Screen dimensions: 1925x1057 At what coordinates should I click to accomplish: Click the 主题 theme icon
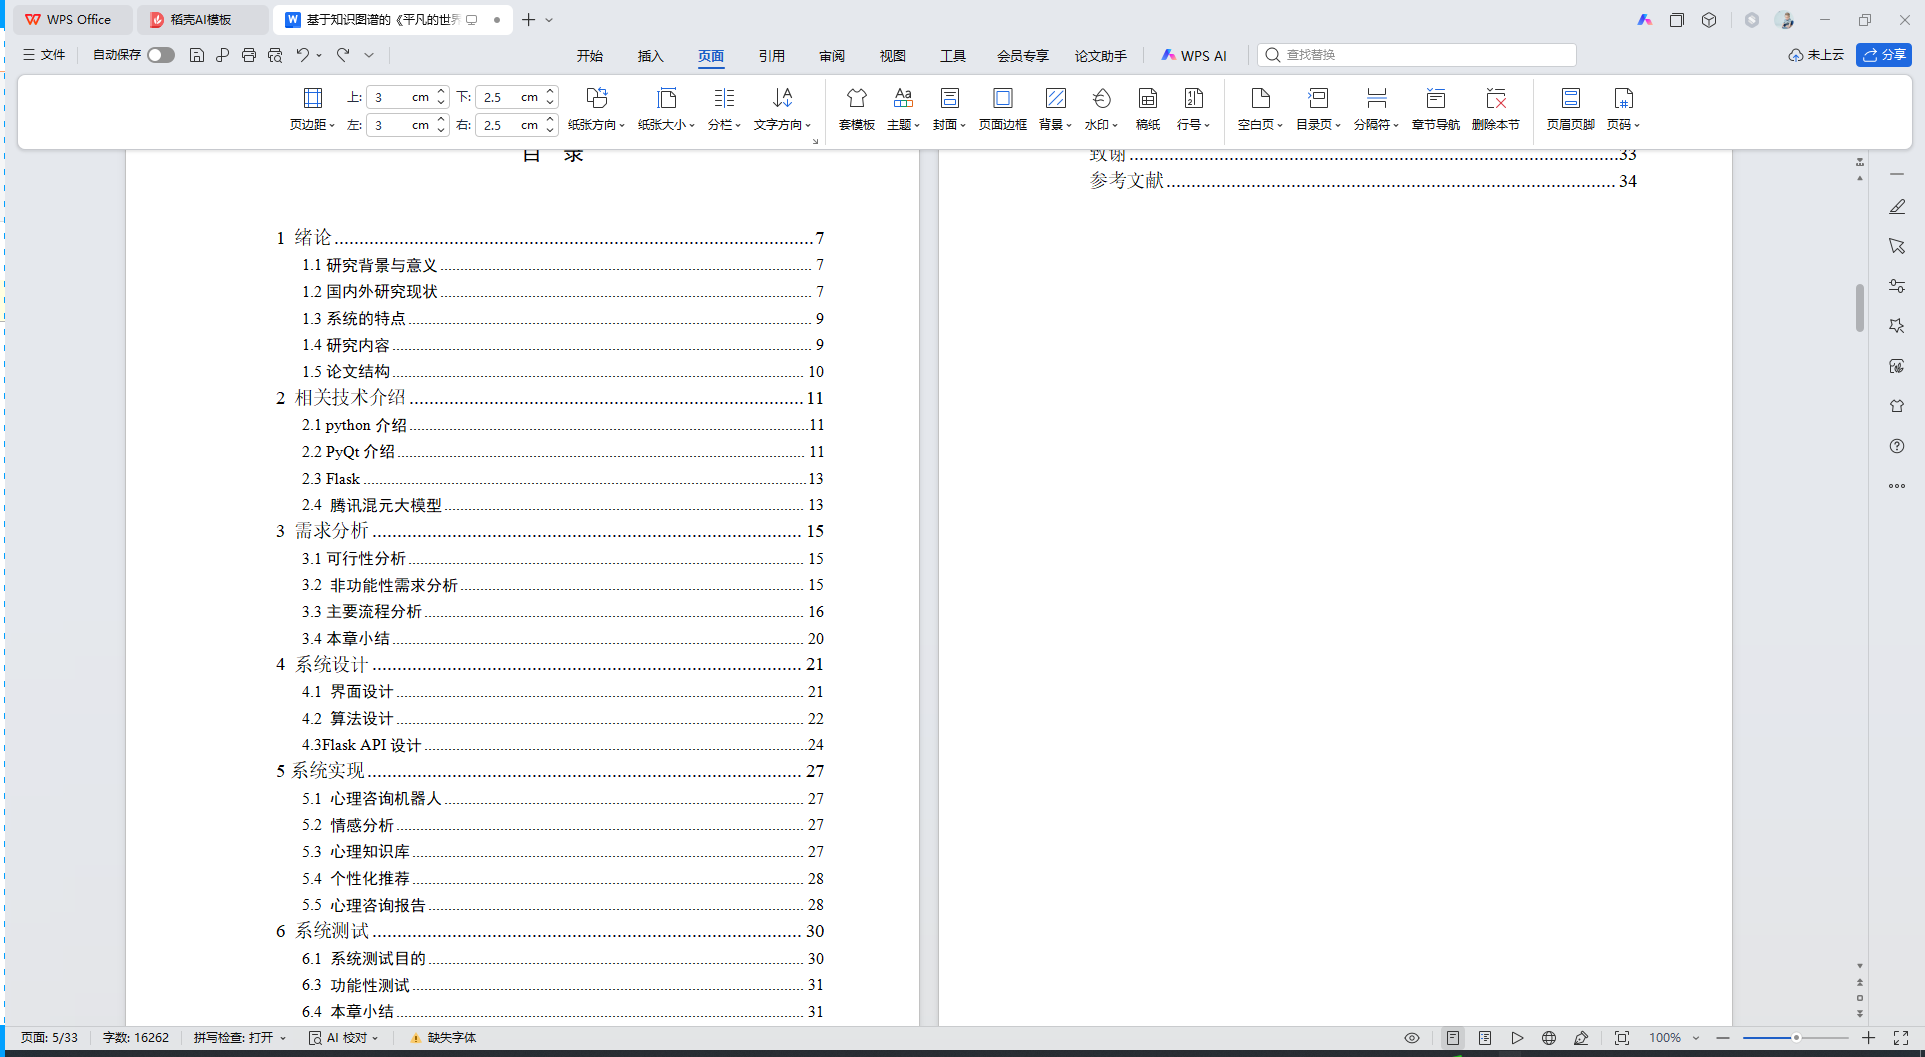tap(903, 98)
